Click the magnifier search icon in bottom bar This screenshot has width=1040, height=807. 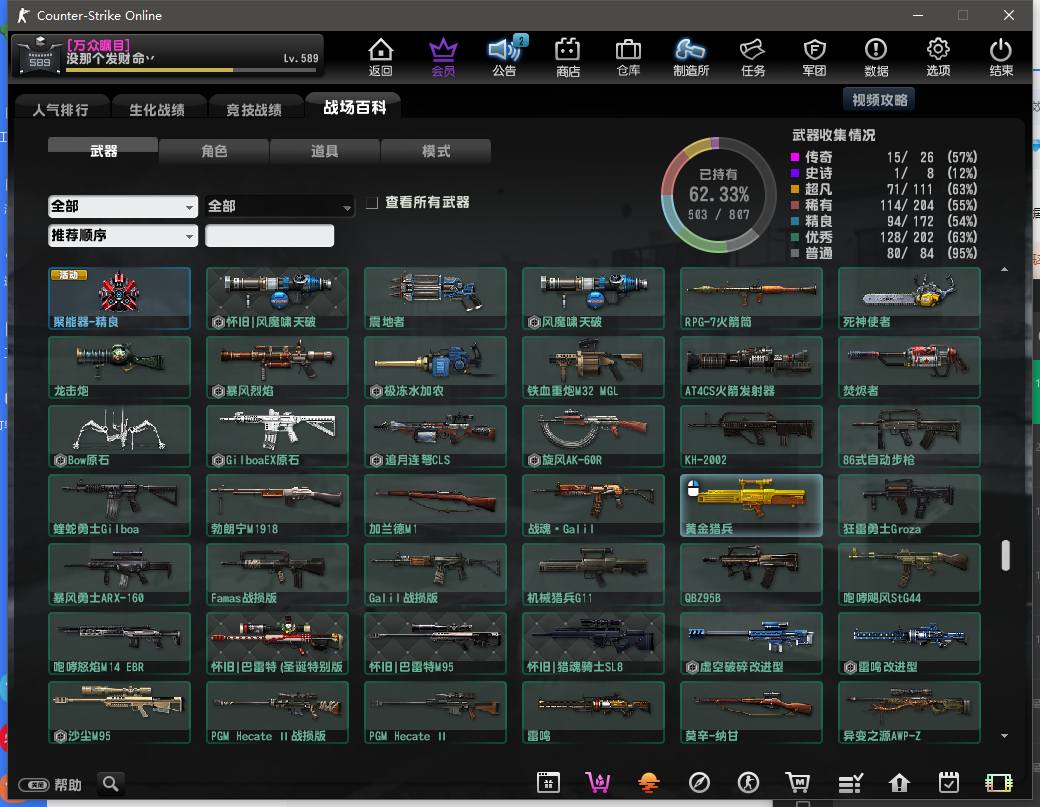[111, 784]
